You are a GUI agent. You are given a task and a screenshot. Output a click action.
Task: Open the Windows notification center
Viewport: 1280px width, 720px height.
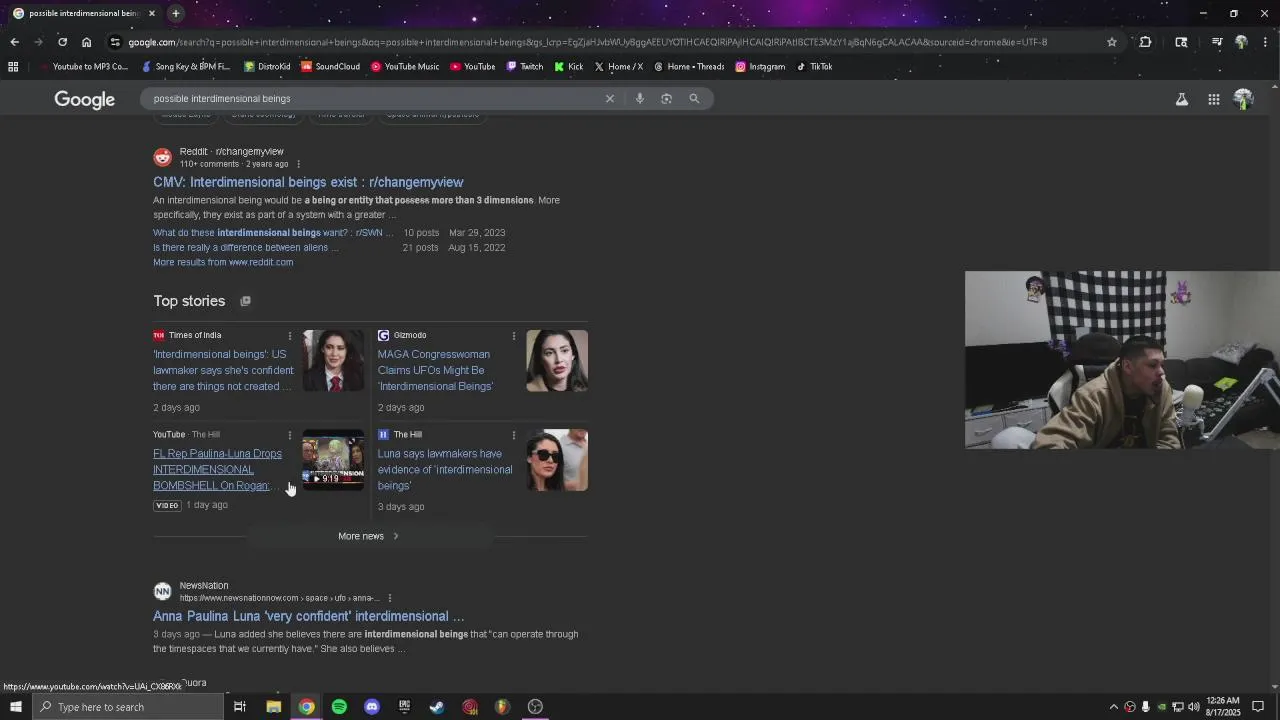(x=1258, y=707)
